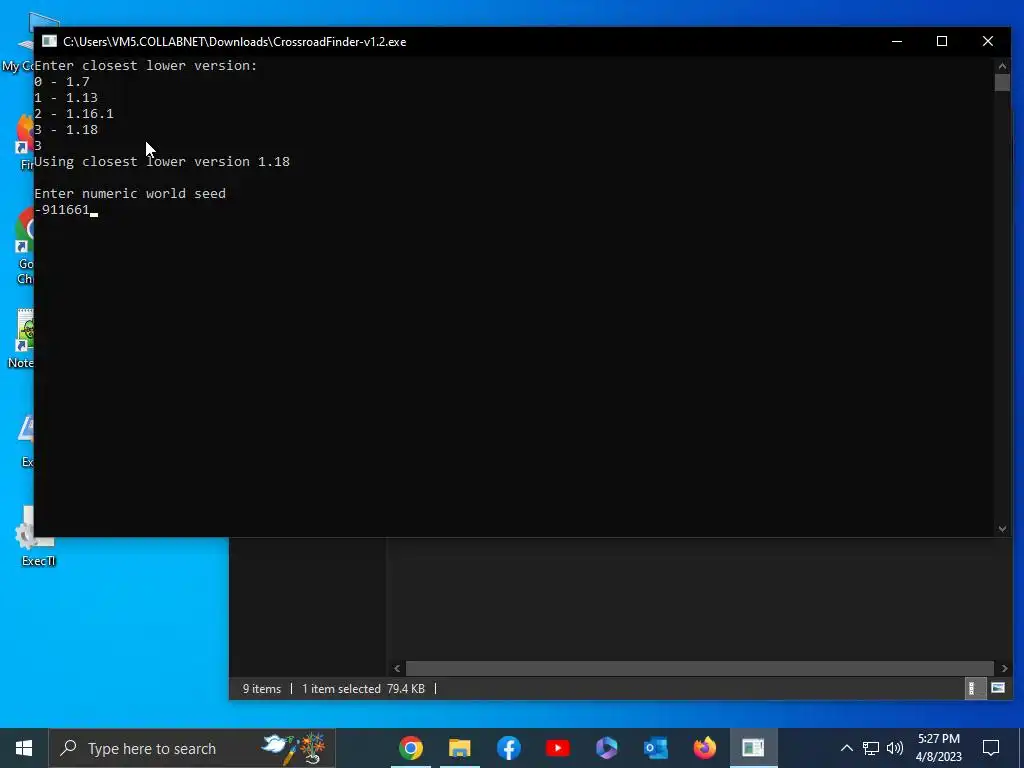Select the CrossroadFinder console taskbar icon
The image size is (1024, 768).
(x=754, y=748)
